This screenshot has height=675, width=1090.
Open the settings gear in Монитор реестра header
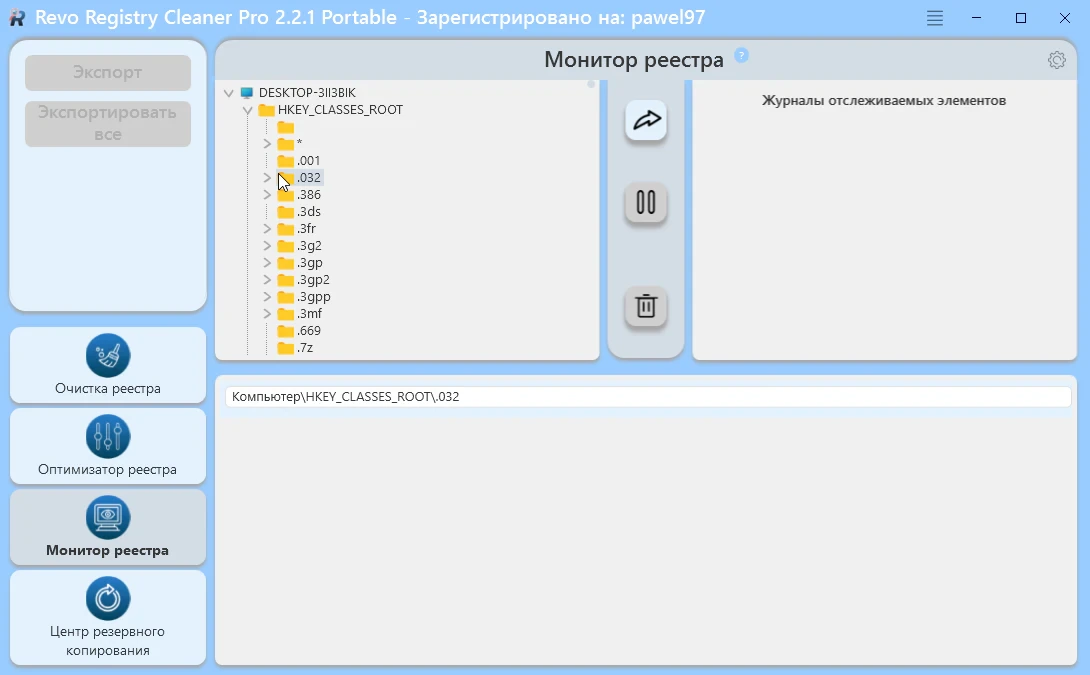1057,60
